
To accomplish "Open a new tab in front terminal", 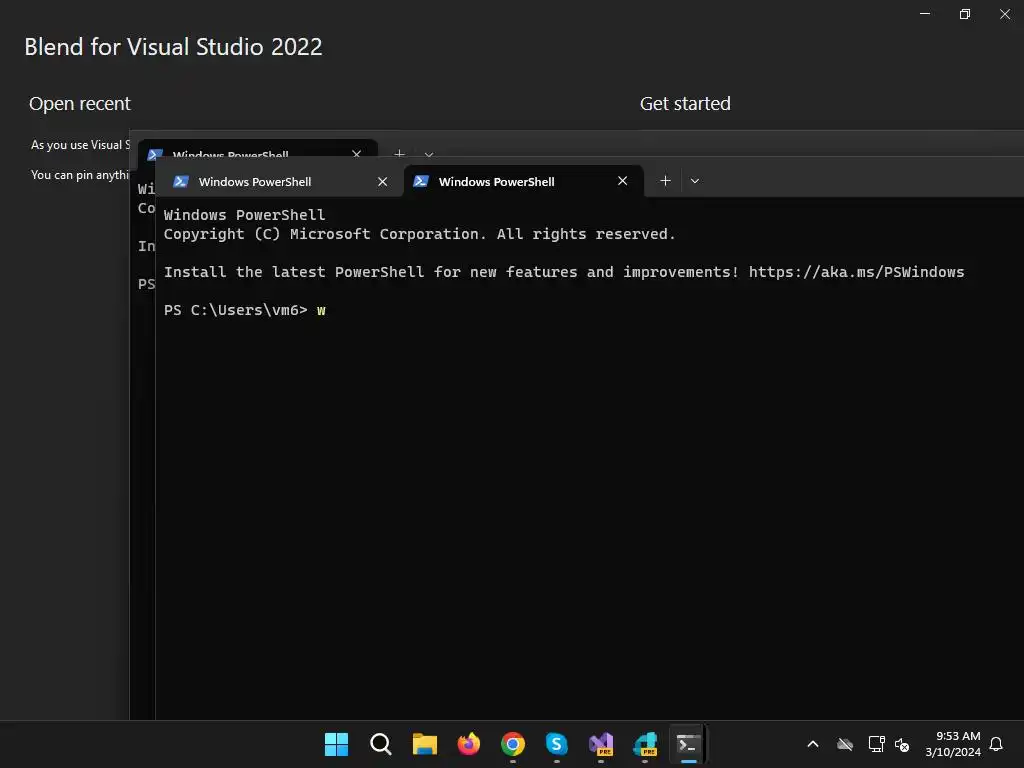I will click(665, 181).
